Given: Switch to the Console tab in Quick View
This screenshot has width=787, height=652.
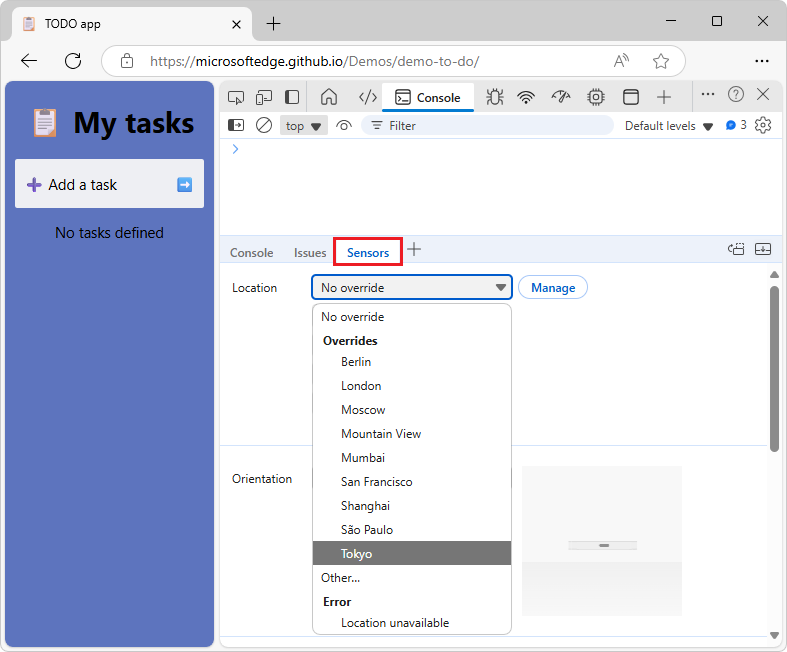Looking at the screenshot, I should 251,252.
